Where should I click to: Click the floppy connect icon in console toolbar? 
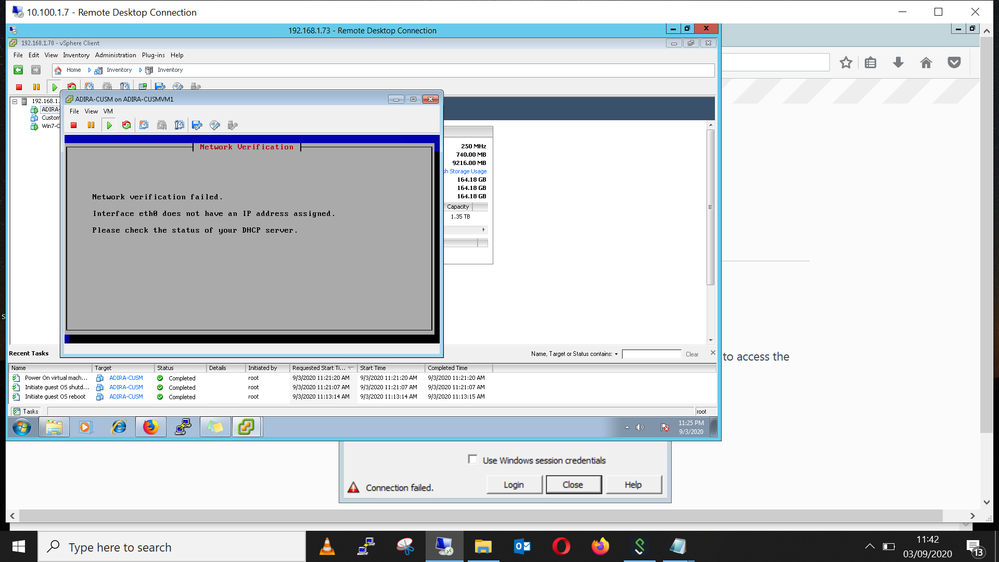tap(197, 126)
